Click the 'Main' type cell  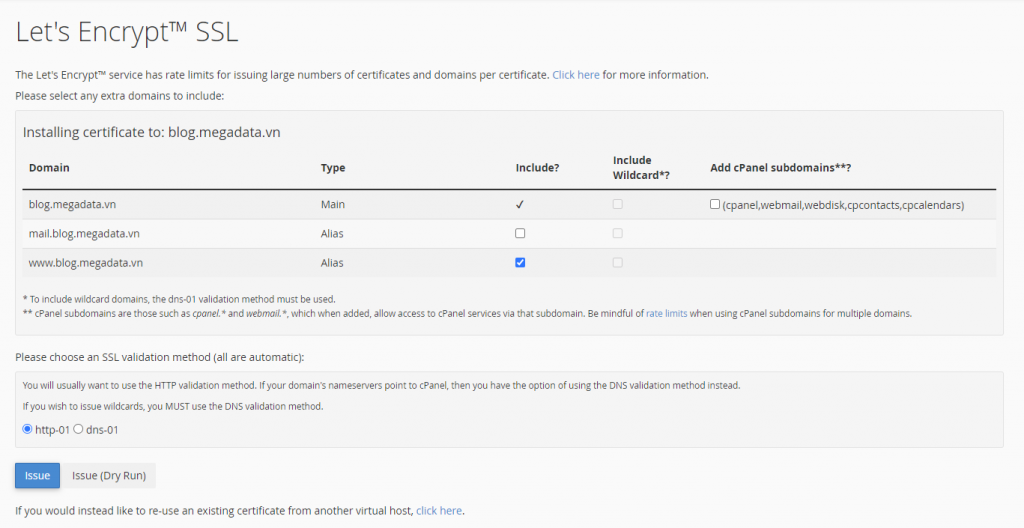[332, 205]
